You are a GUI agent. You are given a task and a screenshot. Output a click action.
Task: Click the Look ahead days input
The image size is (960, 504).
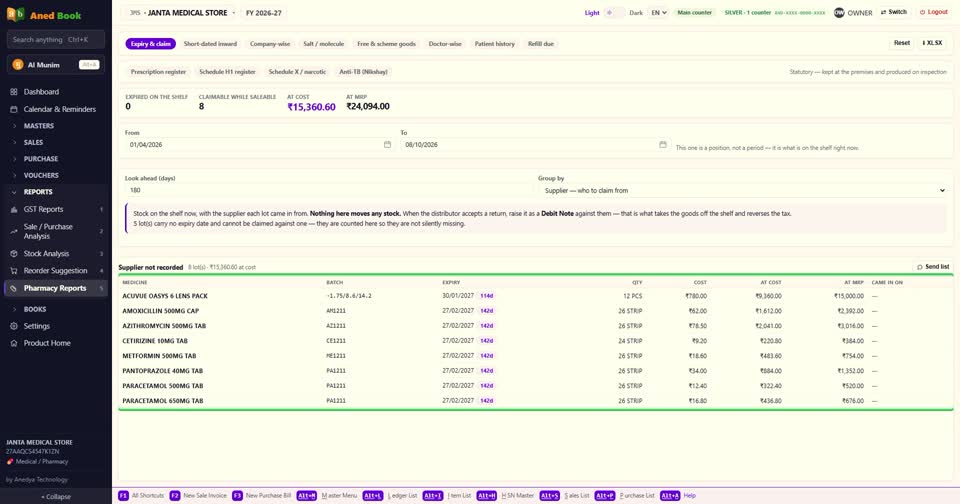pyautogui.click(x=329, y=190)
